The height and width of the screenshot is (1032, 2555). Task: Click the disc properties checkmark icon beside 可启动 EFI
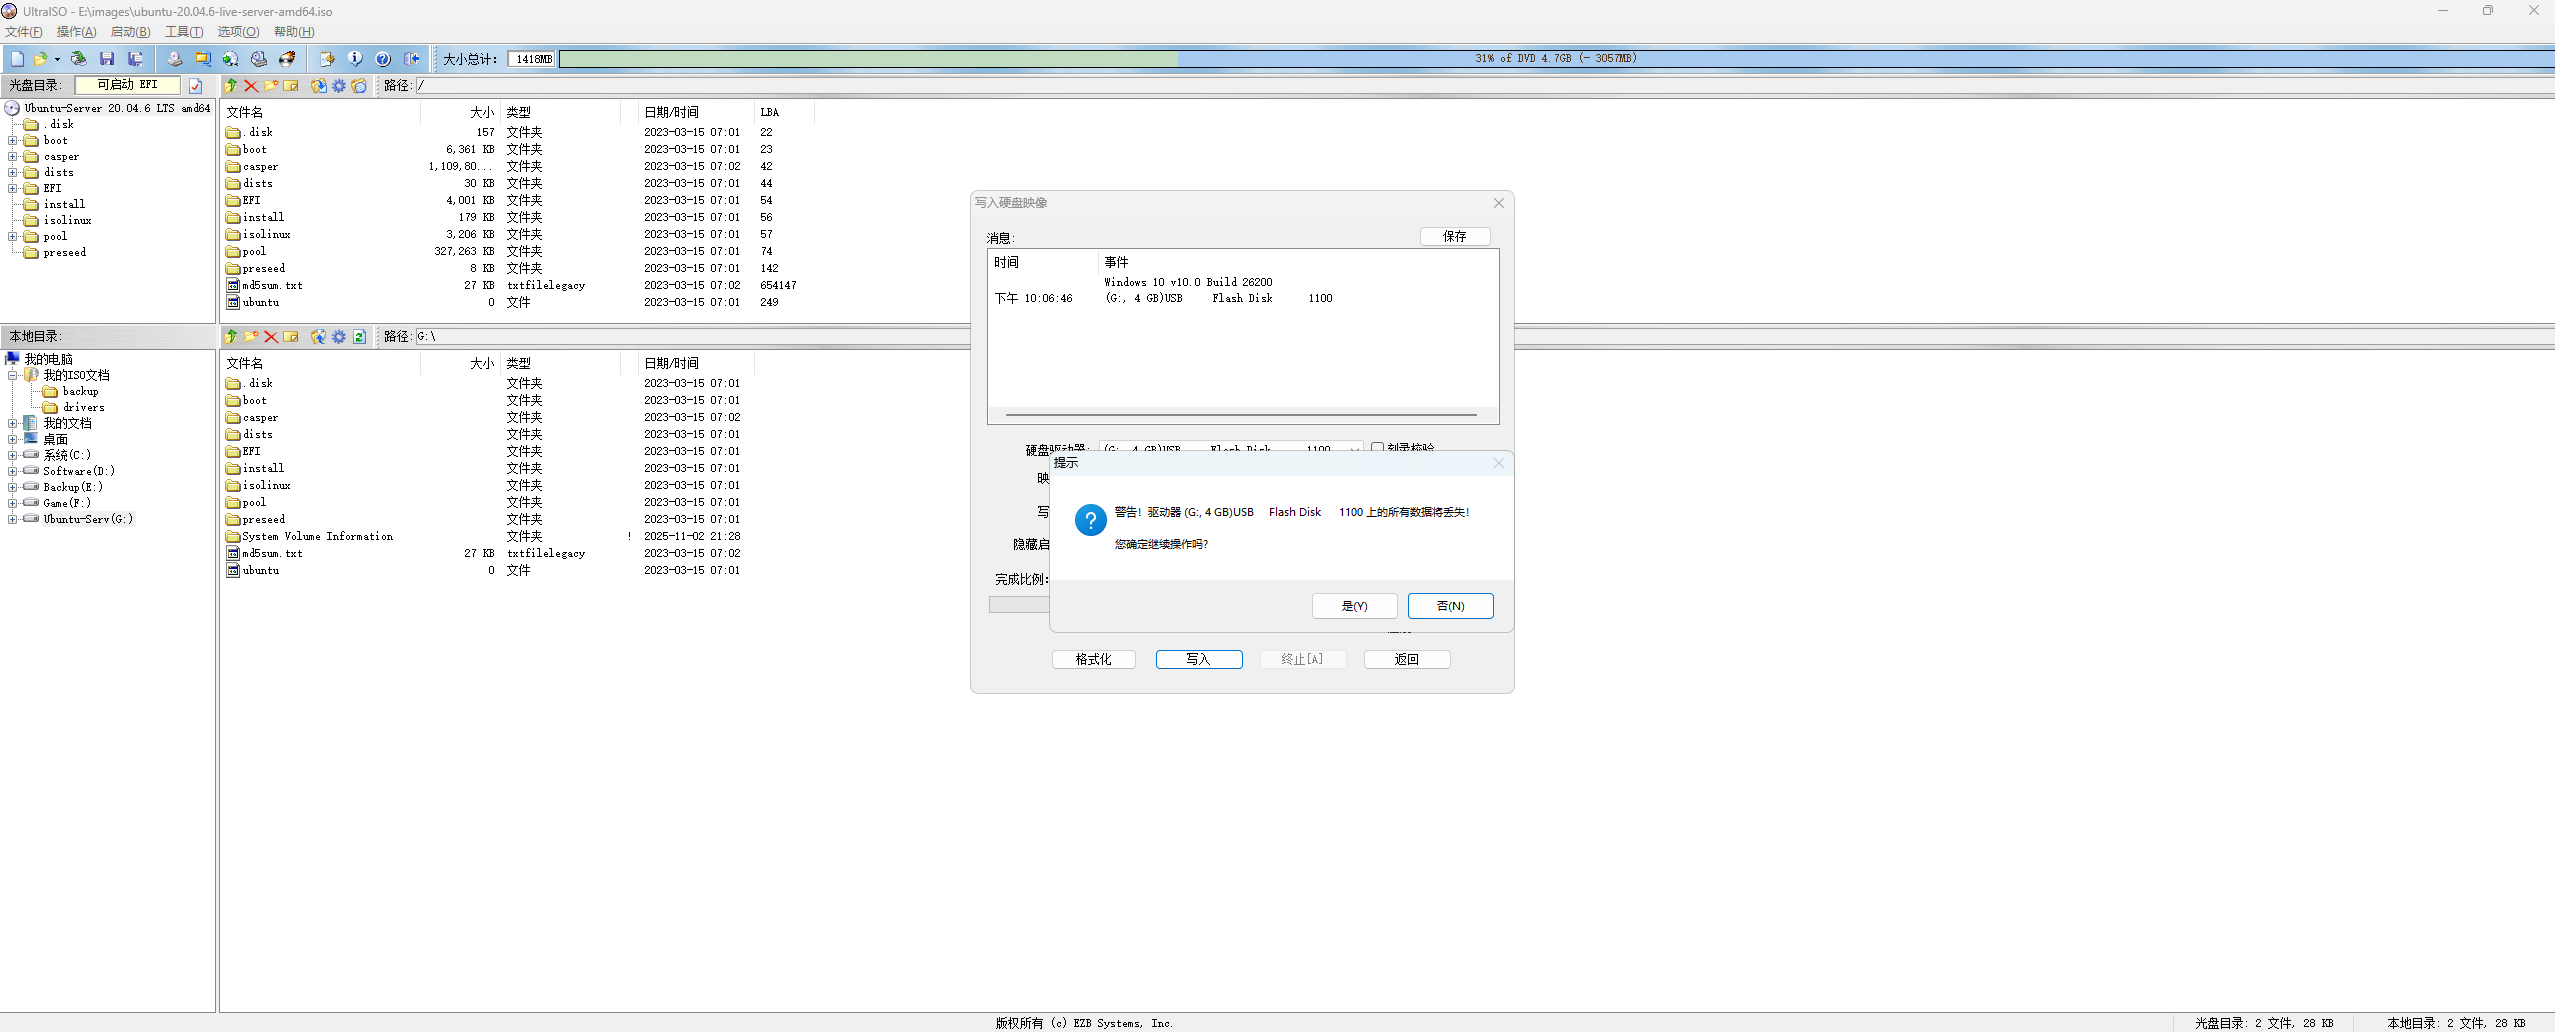[x=196, y=86]
